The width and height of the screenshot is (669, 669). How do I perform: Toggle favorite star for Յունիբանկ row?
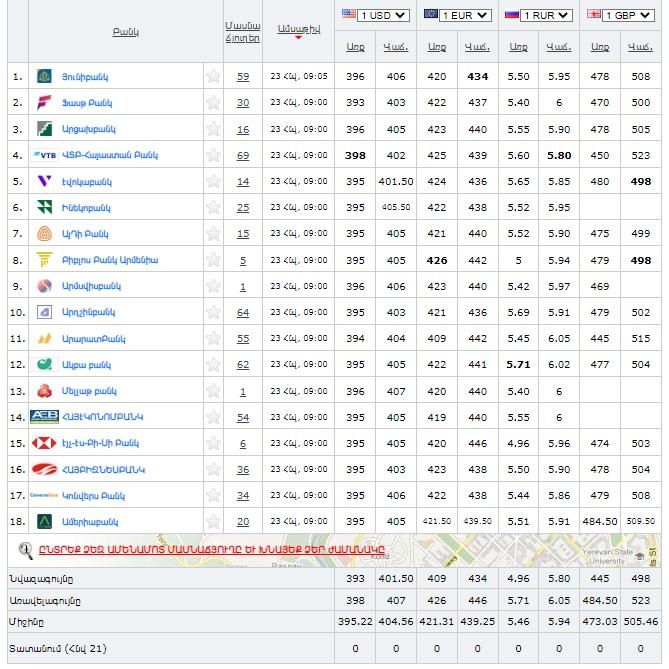pyautogui.click(x=212, y=77)
